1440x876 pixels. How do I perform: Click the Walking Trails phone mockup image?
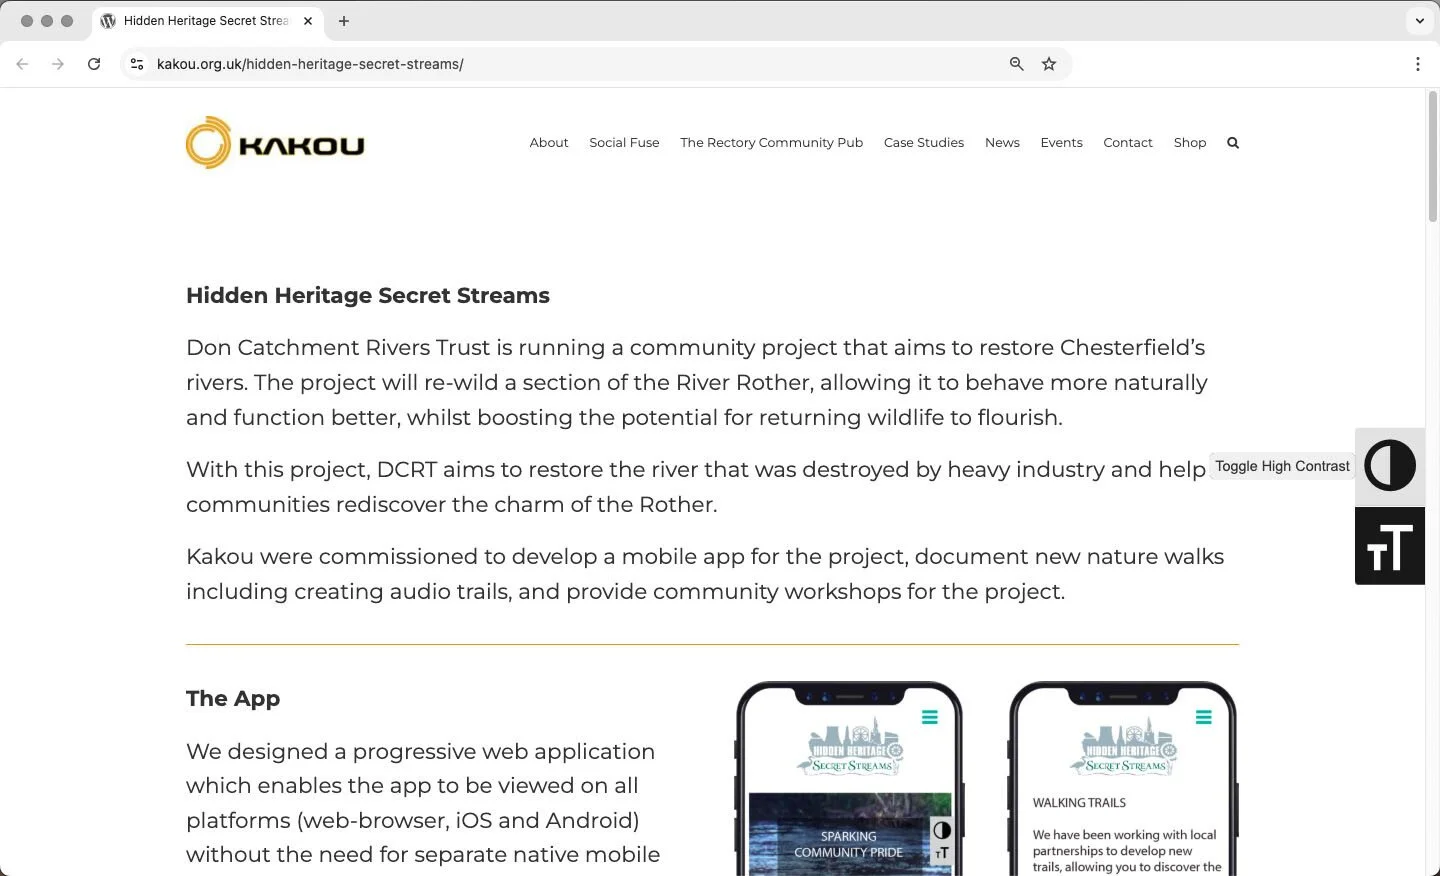coord(1123,779)
